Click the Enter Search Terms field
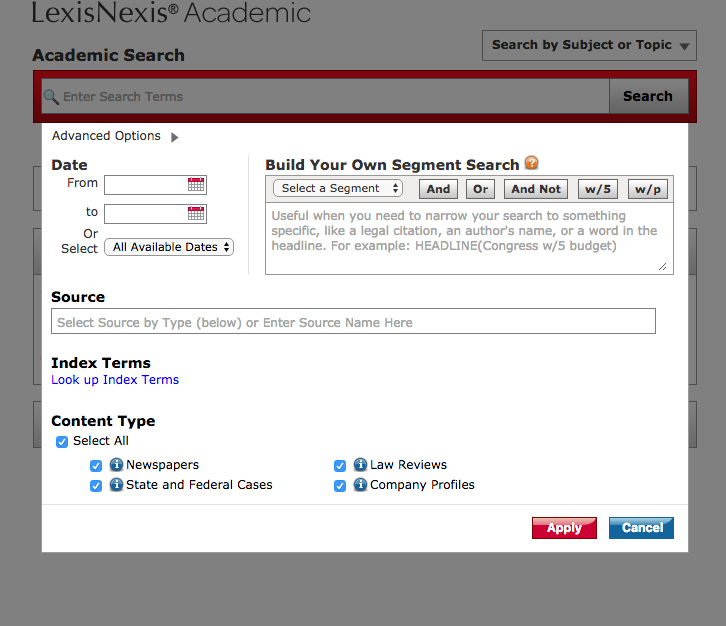This screenshot has height=626, width=726. pyautogui.click(x=325, y=96)
